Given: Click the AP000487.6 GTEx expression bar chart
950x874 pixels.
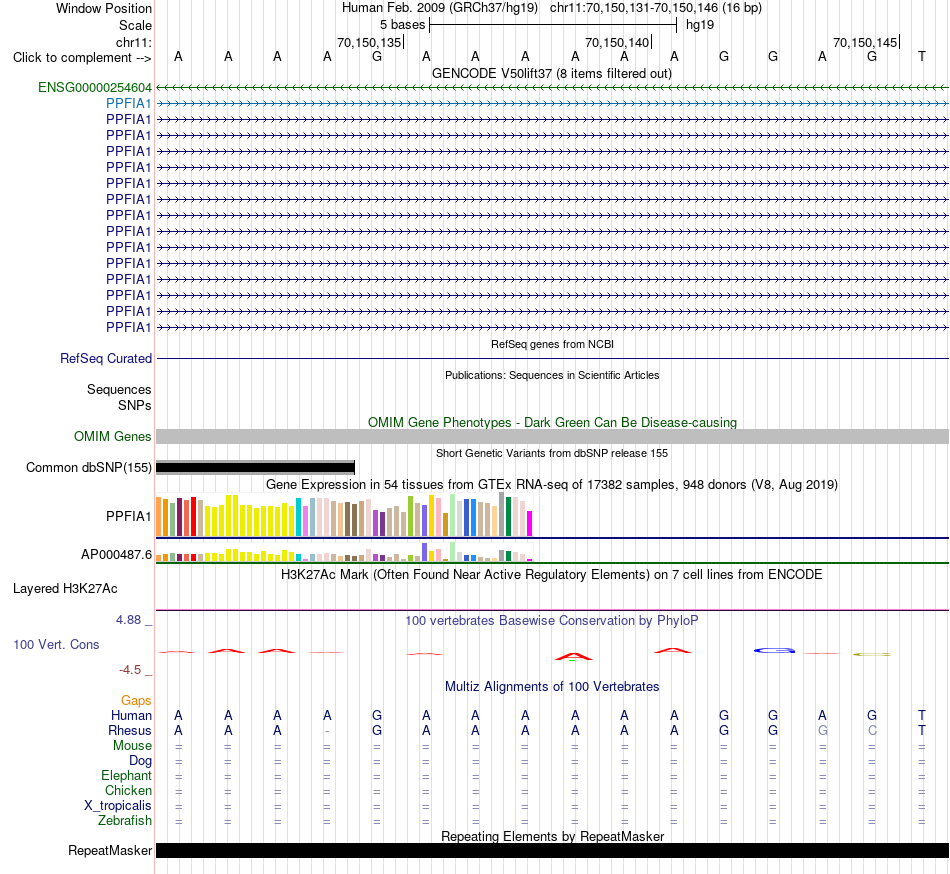Looking at the screenshot, I should coord(344,552).
